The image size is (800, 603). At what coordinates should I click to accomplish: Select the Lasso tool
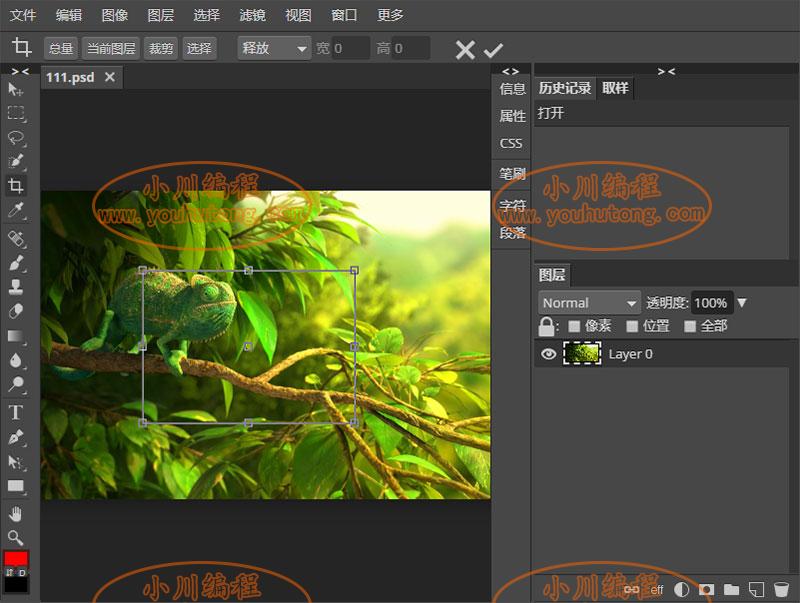(15, 138)
